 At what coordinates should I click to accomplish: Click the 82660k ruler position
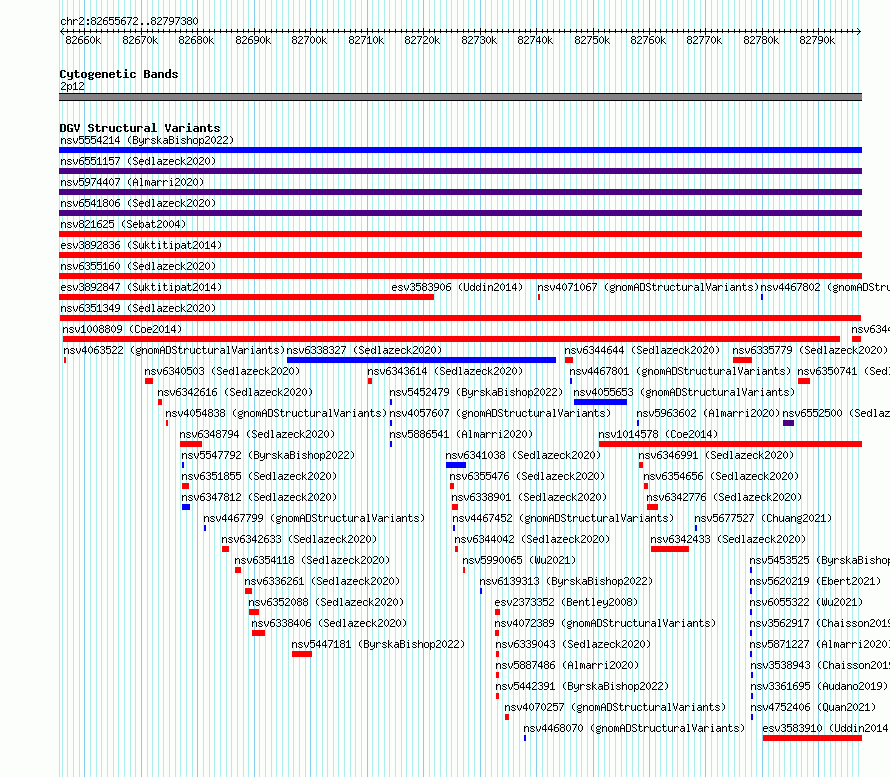pyautogui.click(x=83, y=40)
